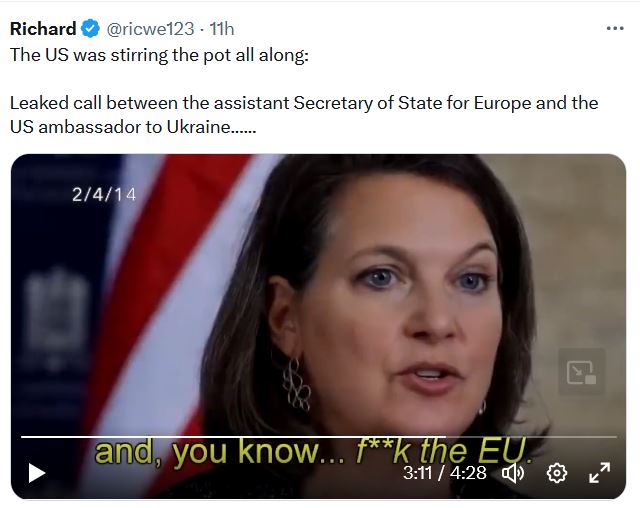Click the video progress bar track

[319, 437]
